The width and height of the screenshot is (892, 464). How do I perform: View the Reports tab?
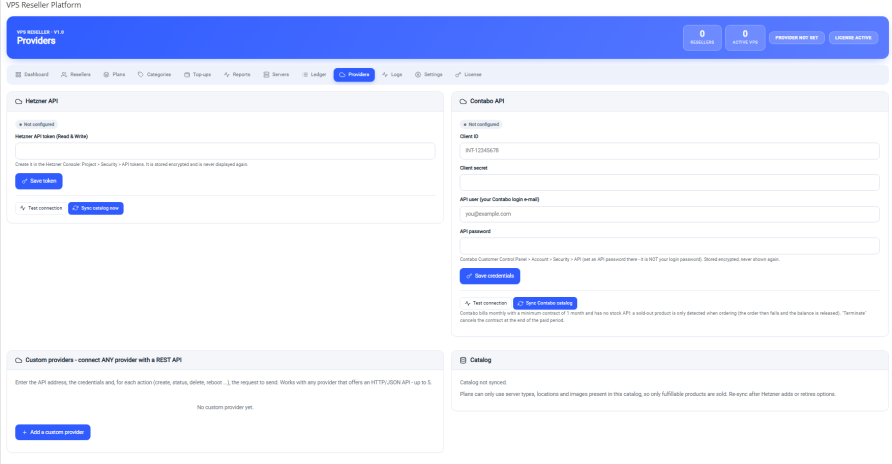[237, 74]
